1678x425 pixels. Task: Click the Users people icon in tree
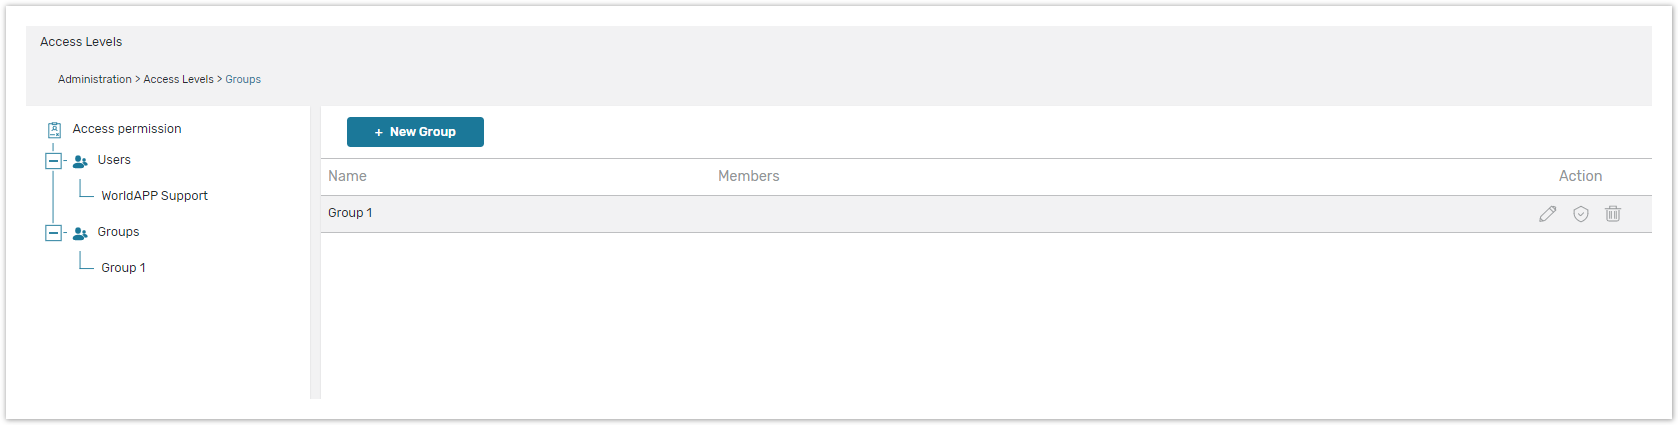(x=81, y=161)
